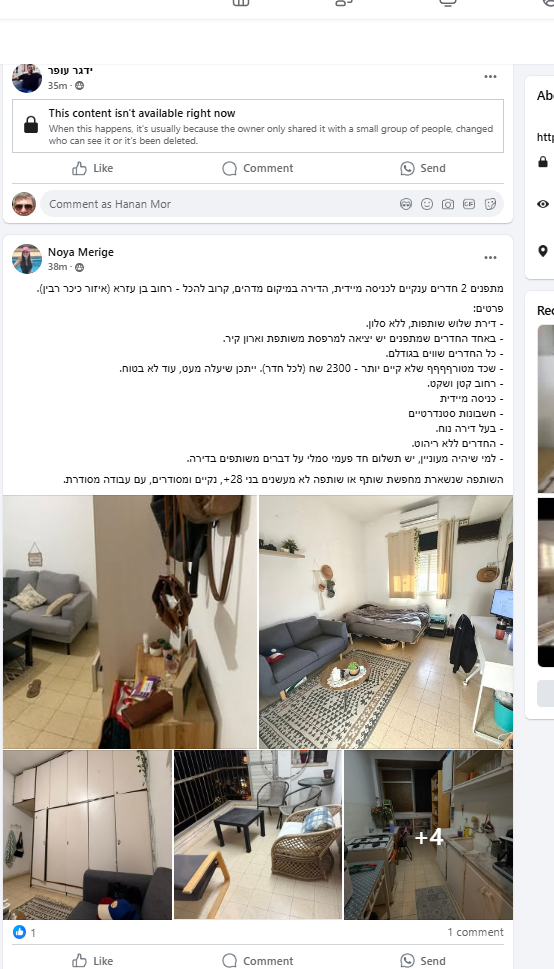Comment on the unavailable content post

[258, 168]
